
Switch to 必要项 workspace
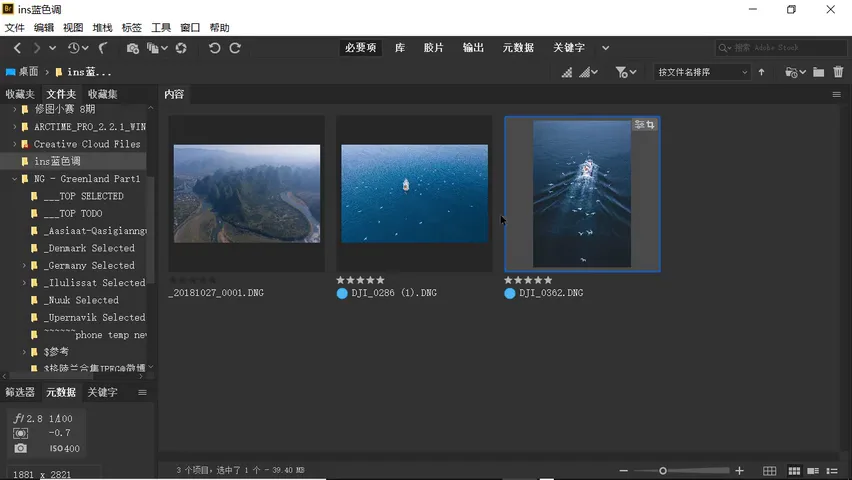[x=360, y=48]
